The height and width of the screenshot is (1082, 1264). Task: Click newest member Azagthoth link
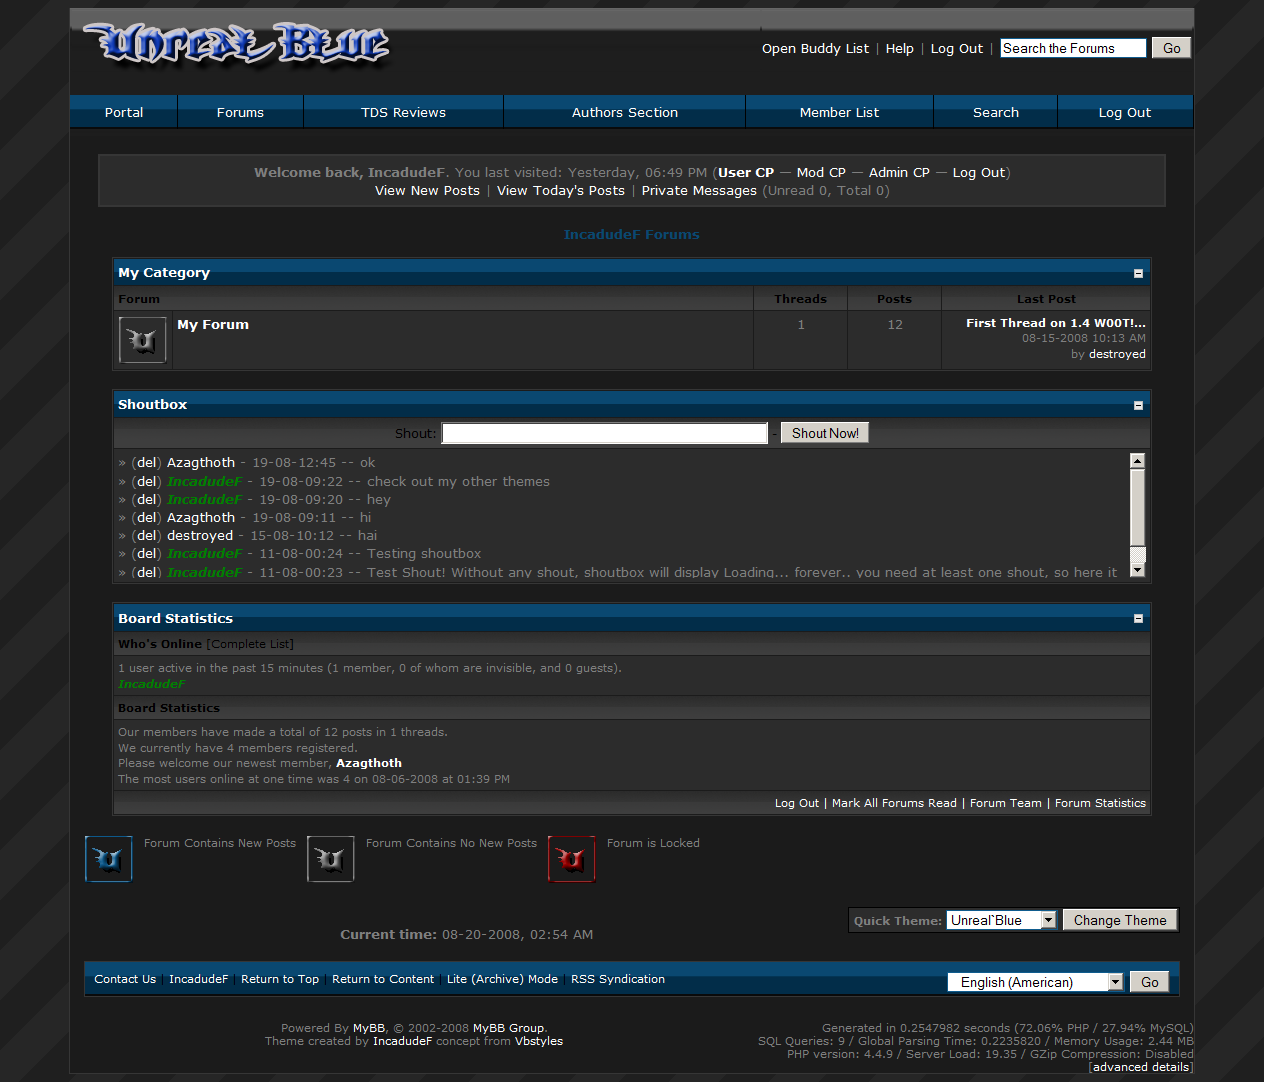tap(369, 763)
